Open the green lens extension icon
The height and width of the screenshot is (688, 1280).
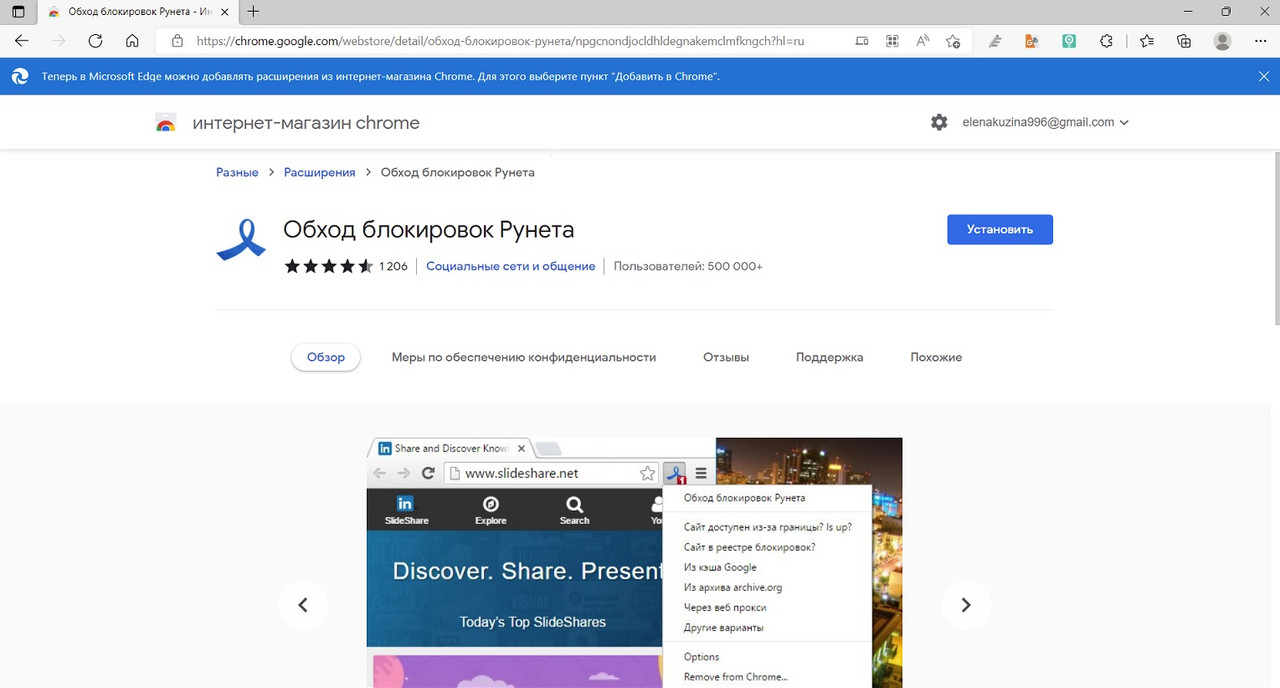1069,41
